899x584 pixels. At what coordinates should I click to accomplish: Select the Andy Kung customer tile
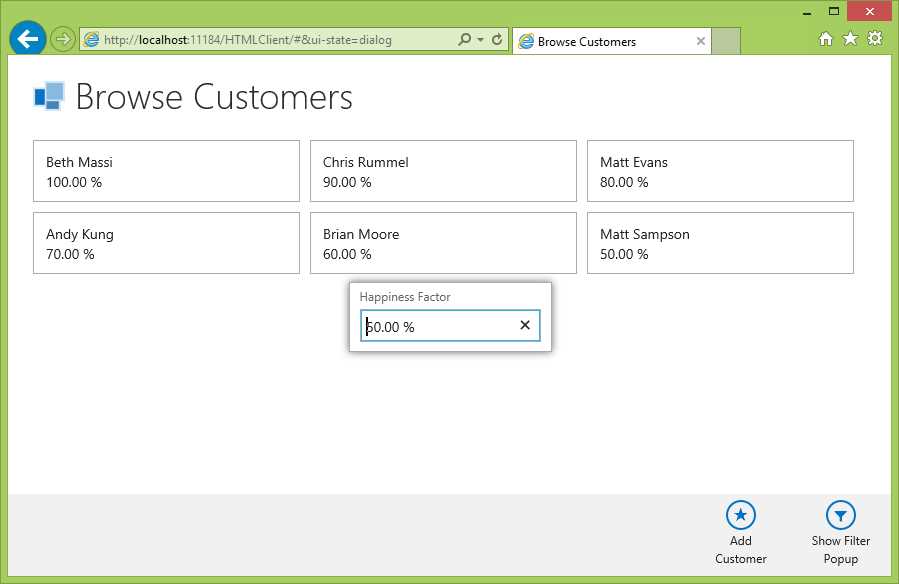(x=166, y=243)
